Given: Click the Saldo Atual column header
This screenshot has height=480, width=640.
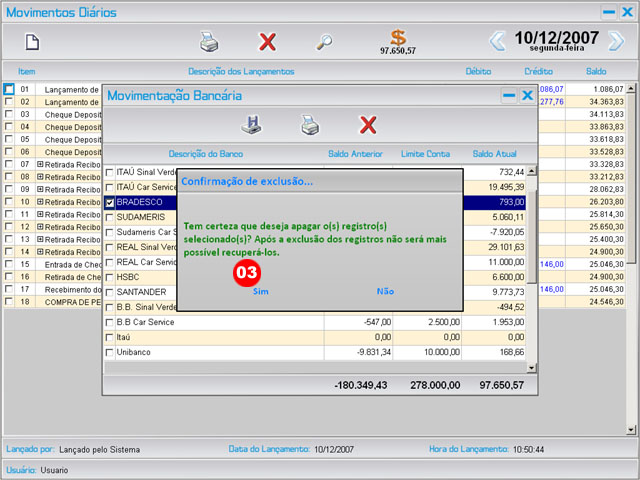Looking at the screenshot, I should [x=495, y=154].
